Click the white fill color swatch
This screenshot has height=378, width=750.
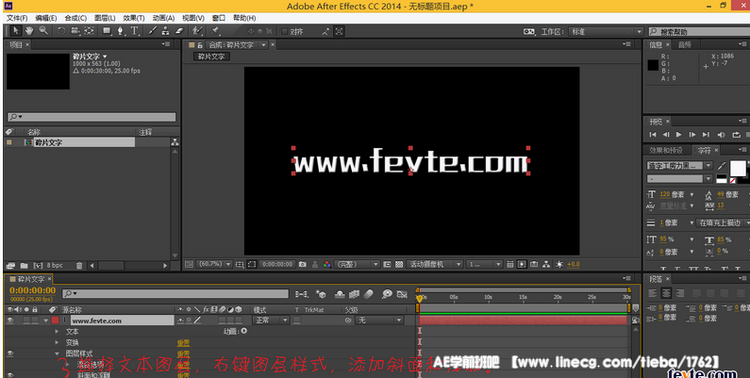(x=738, y=168)
